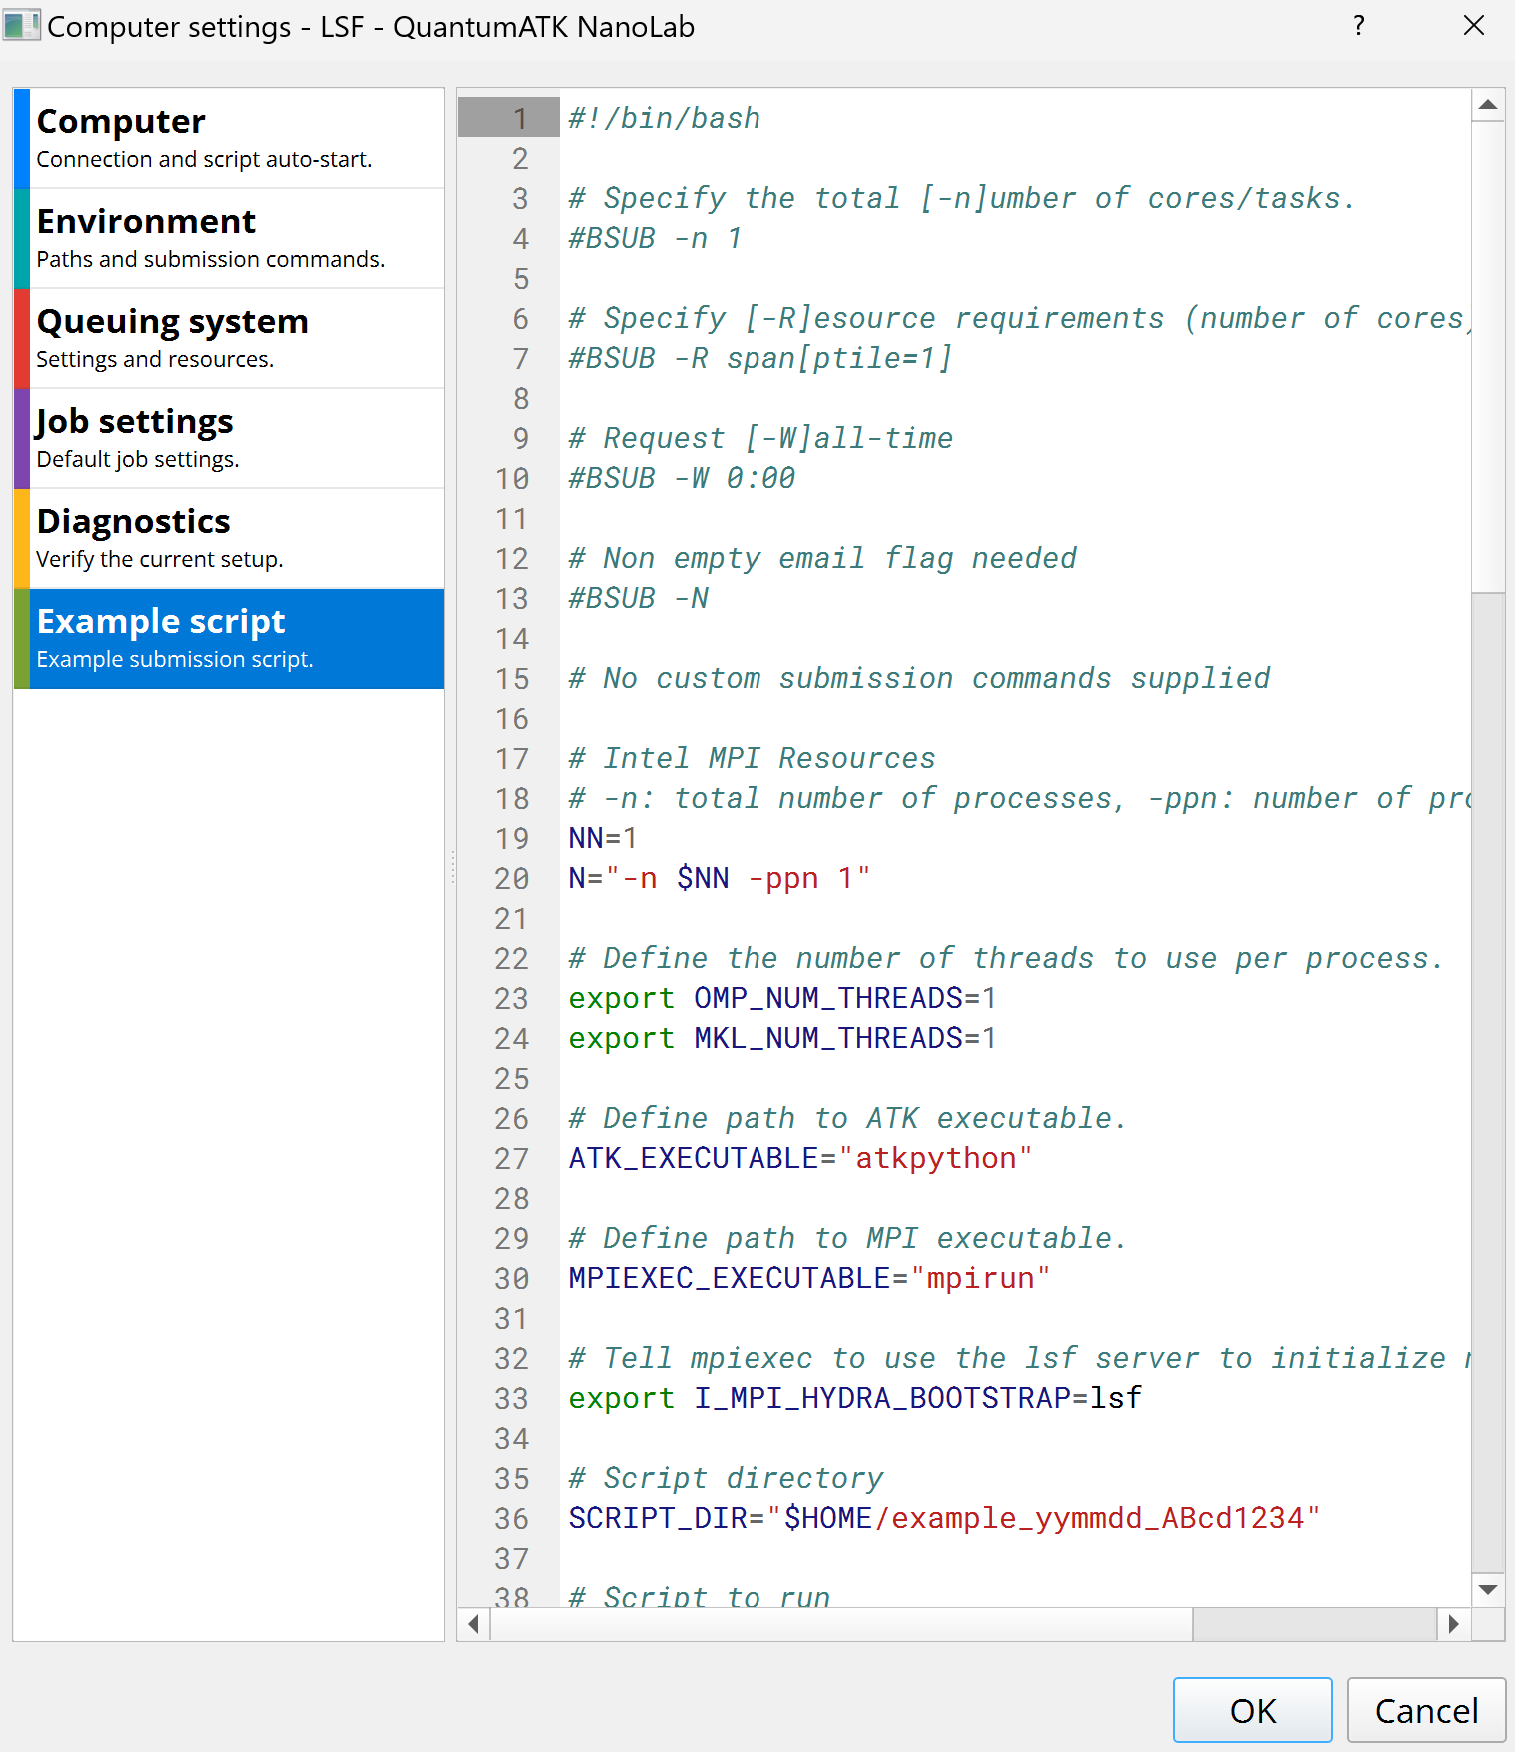Click the '#BSUB -W 0:00' line

[681, 478]
